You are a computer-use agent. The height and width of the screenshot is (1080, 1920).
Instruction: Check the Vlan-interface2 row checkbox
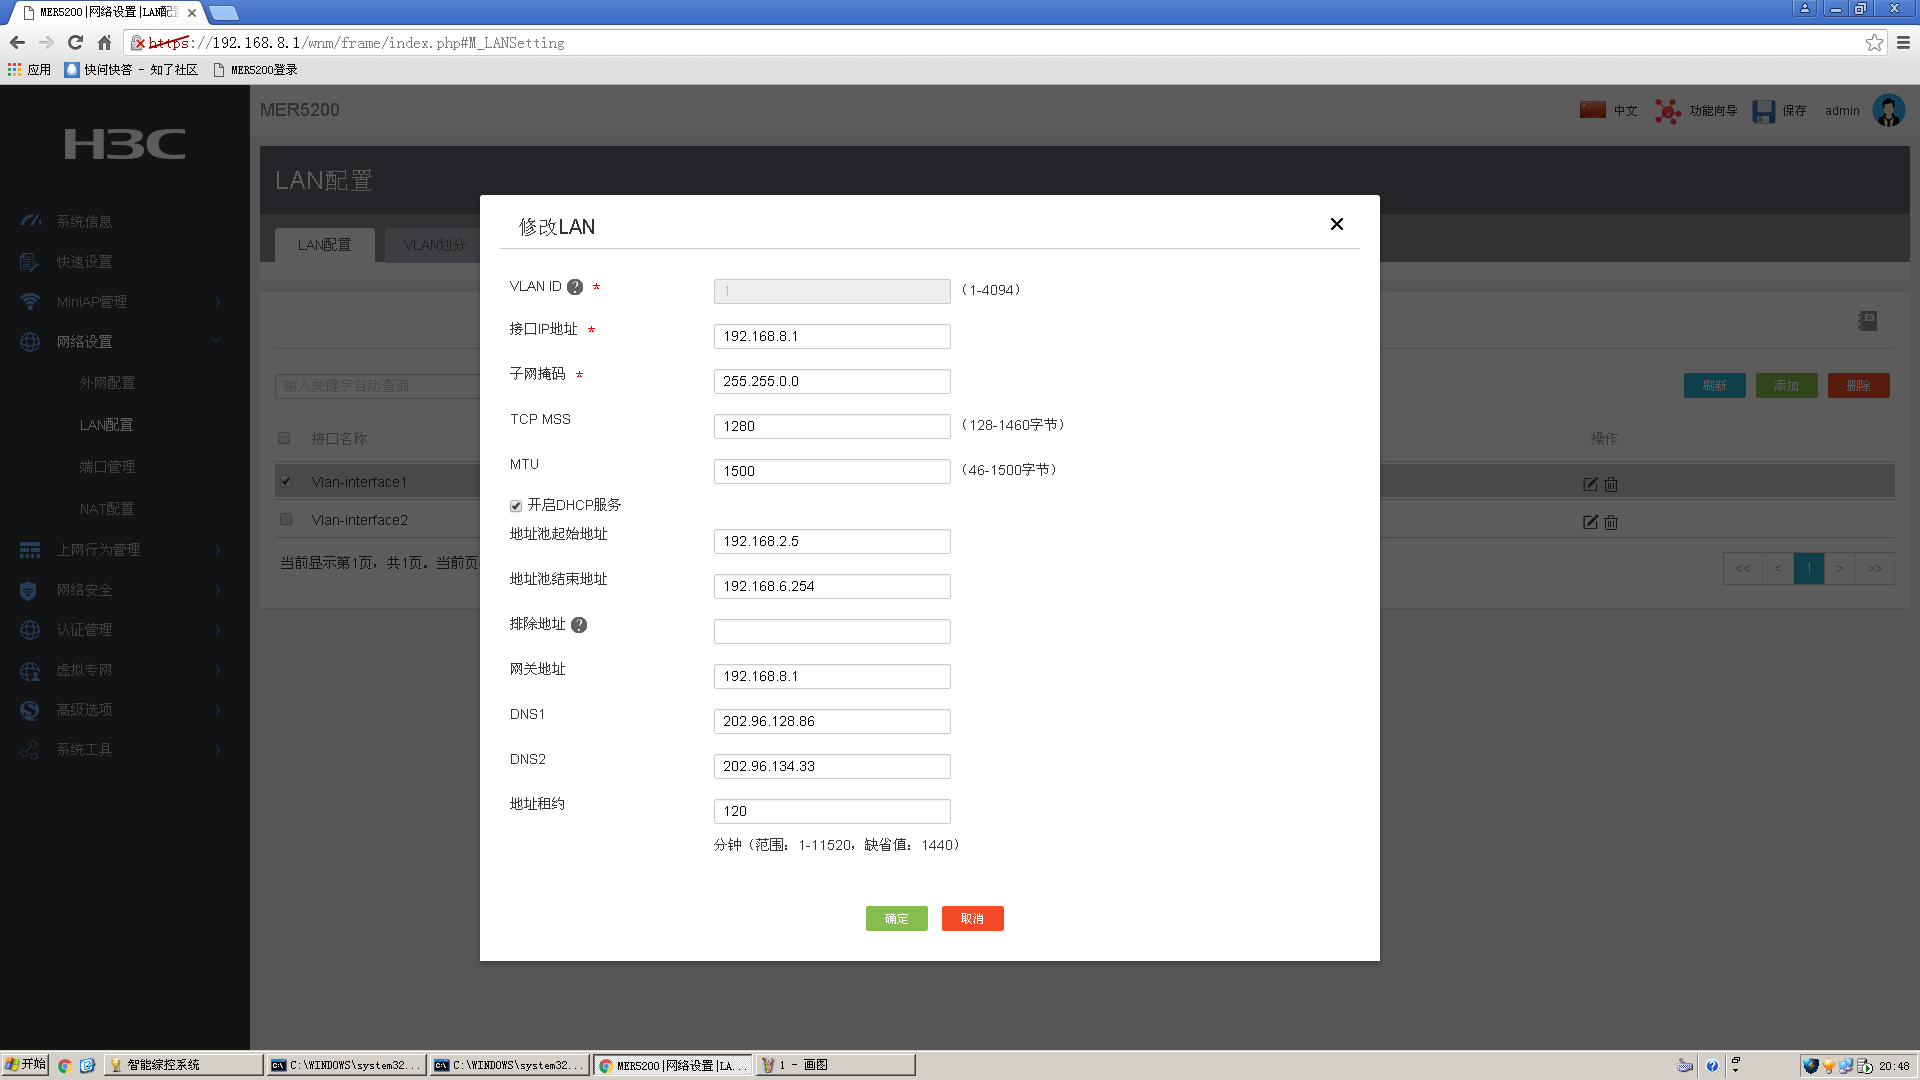[286, 519]
